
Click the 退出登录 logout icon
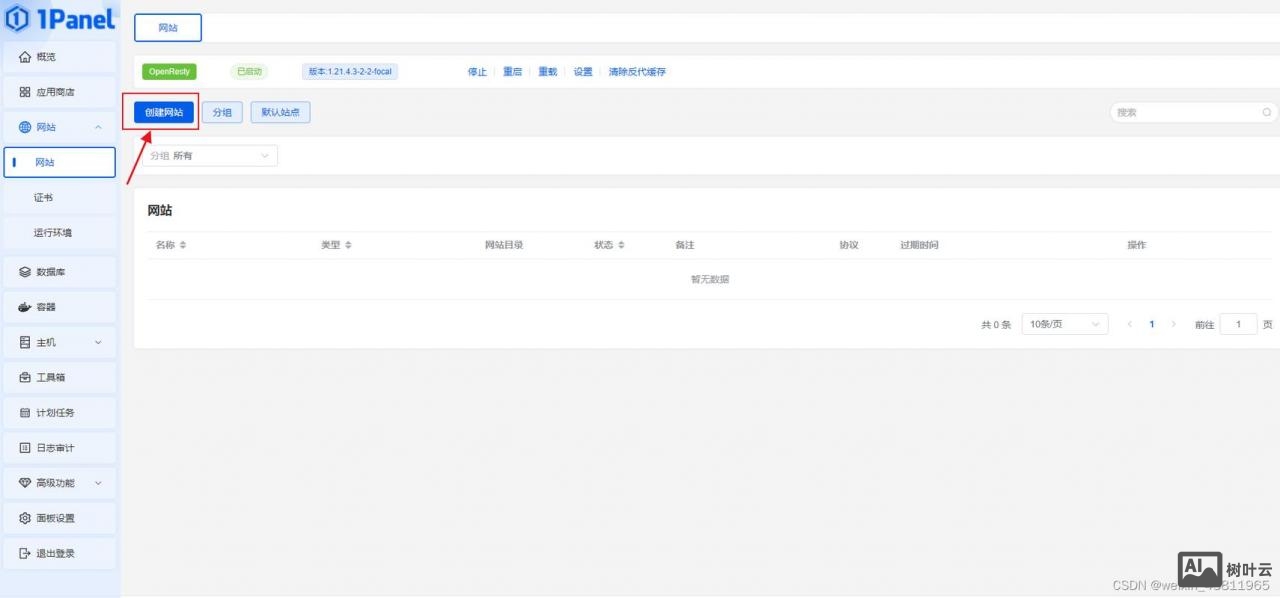tap(25, 553)
